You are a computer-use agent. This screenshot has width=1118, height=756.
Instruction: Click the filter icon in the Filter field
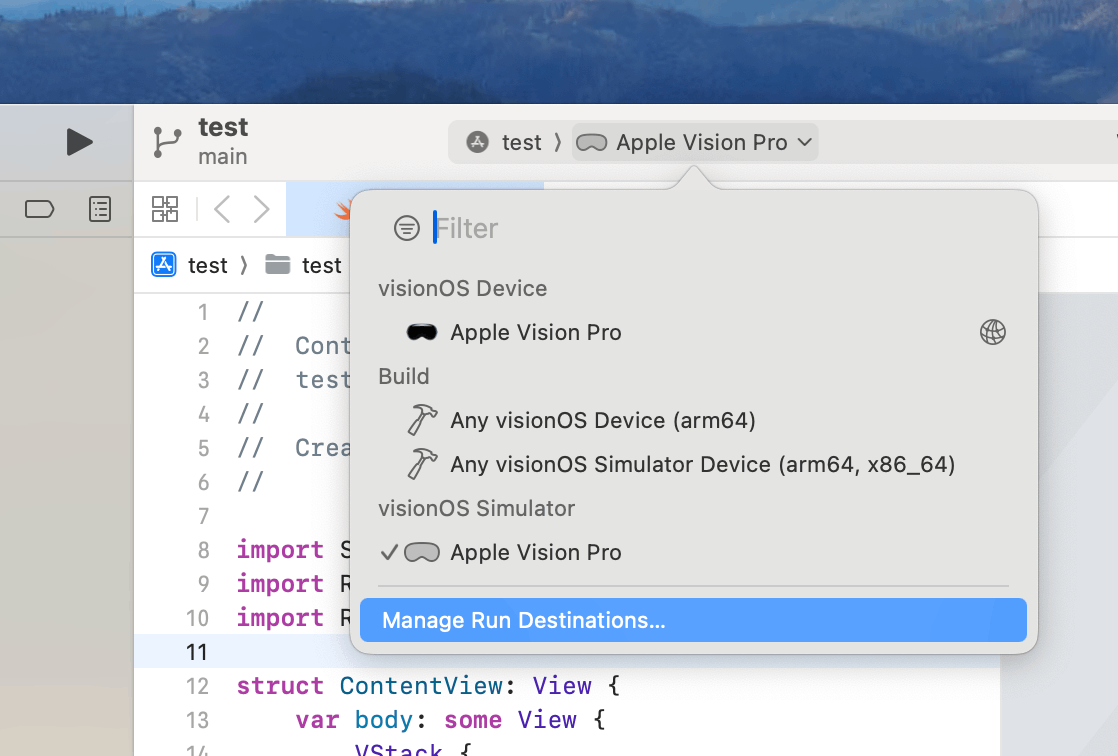pos(407,228)
